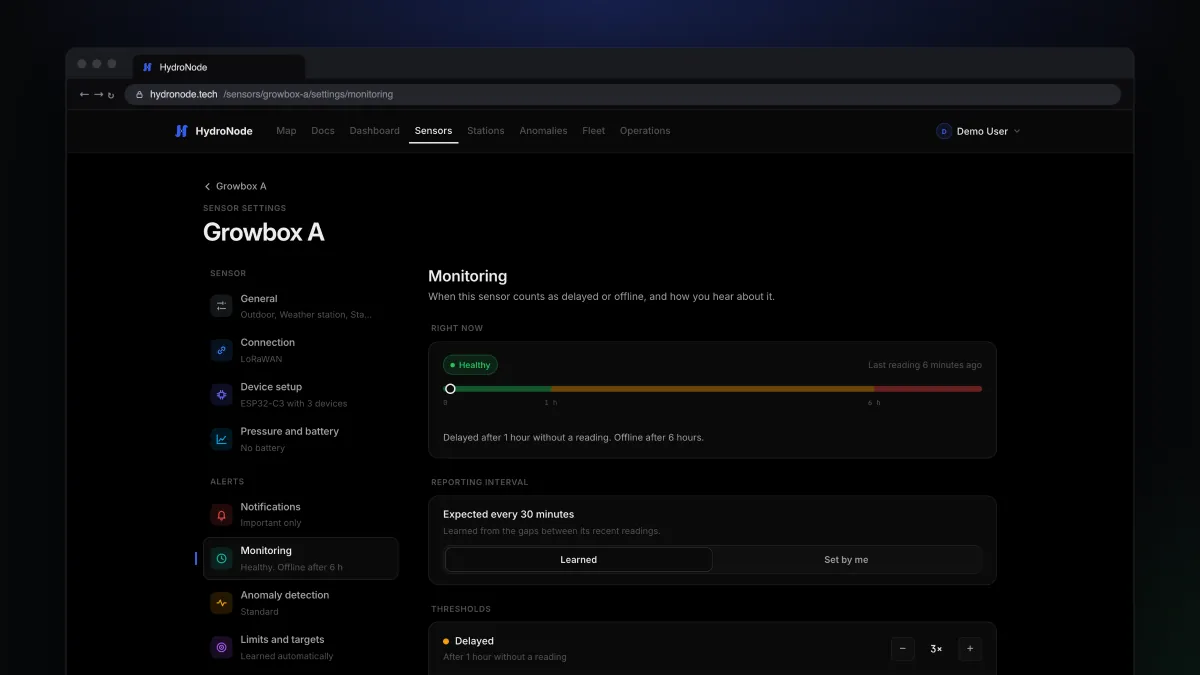This screenshot has height=675, width=1200.
Task: Click the Healthy status badge
Action: pos(470,365)
